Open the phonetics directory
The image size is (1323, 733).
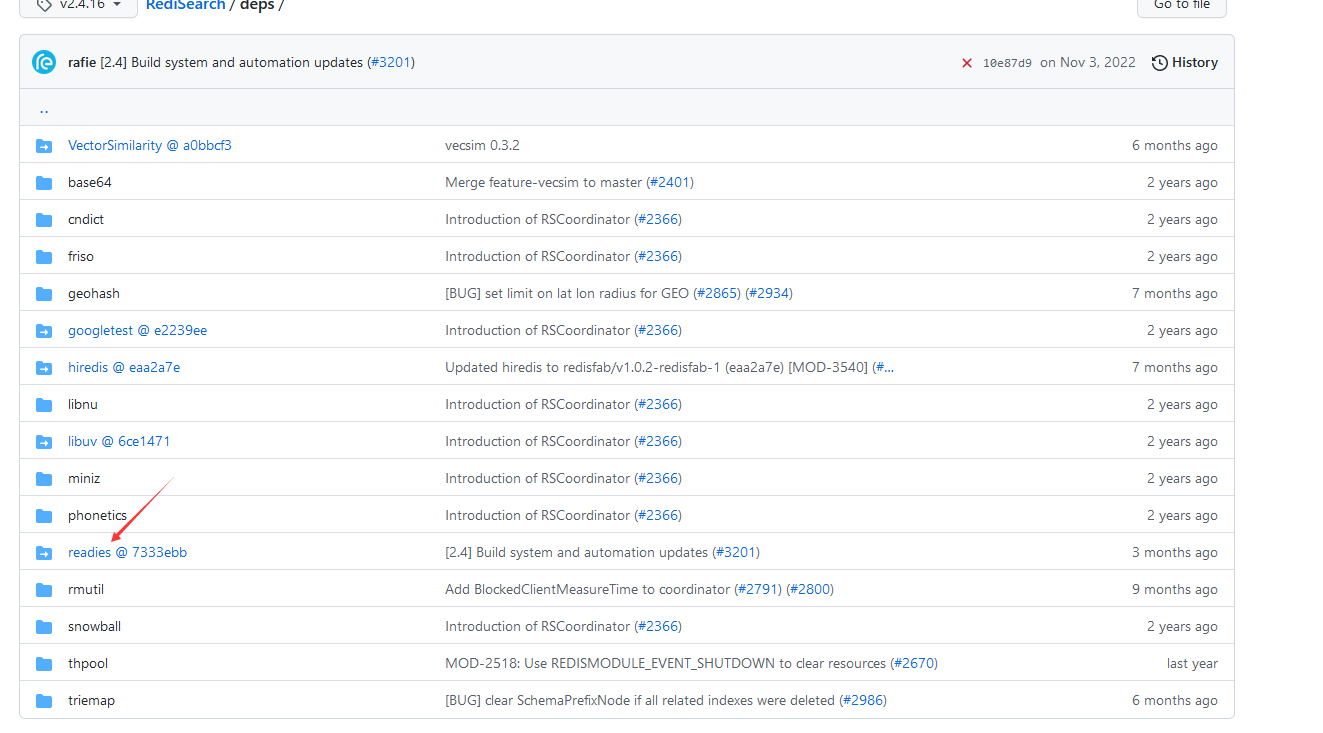98,515
